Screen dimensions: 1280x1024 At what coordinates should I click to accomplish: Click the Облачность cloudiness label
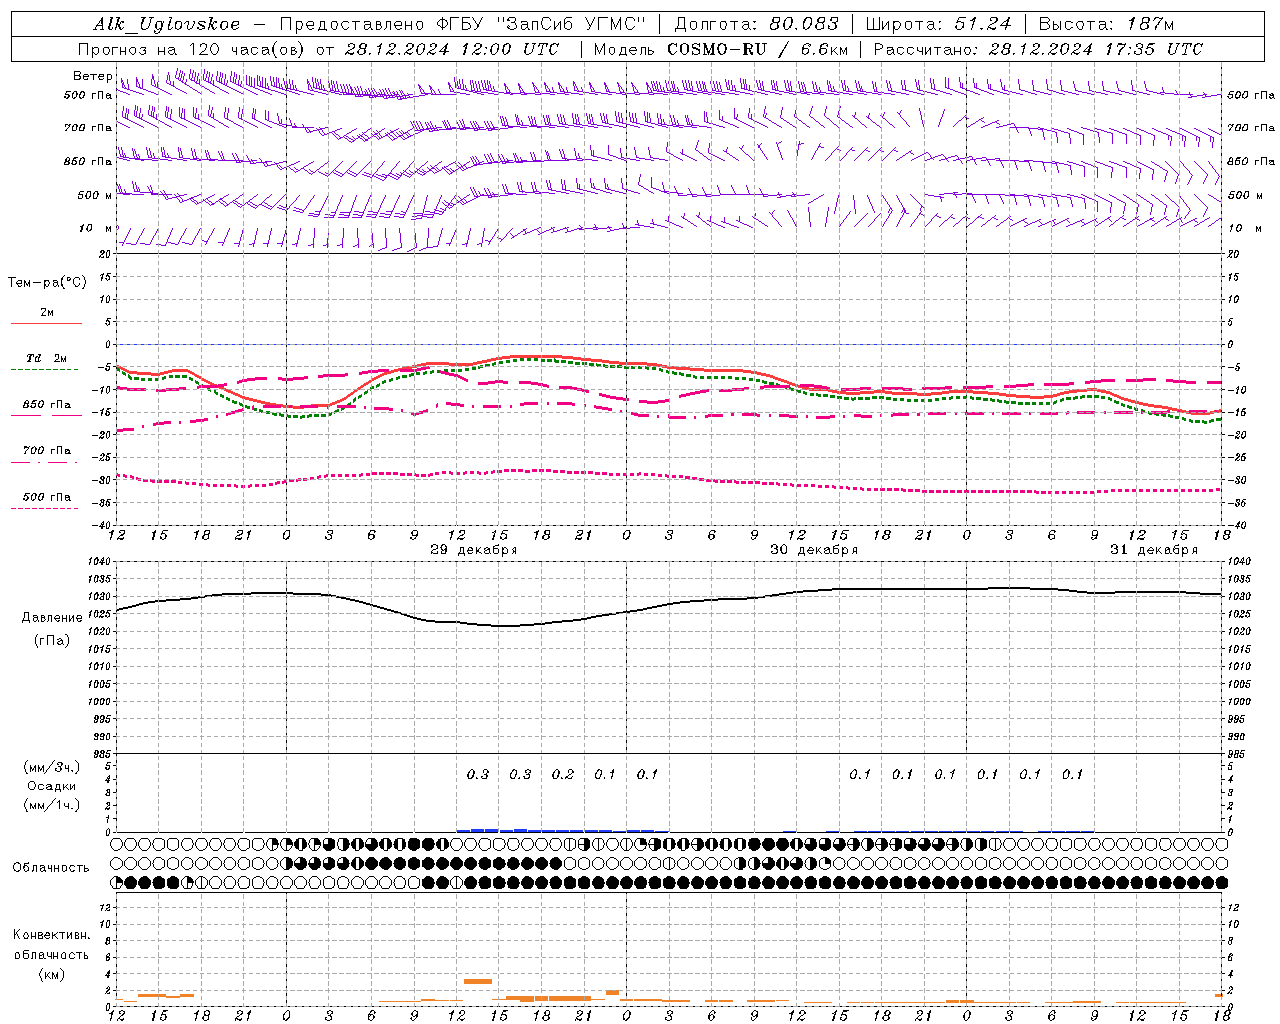[x=51, y=867]
